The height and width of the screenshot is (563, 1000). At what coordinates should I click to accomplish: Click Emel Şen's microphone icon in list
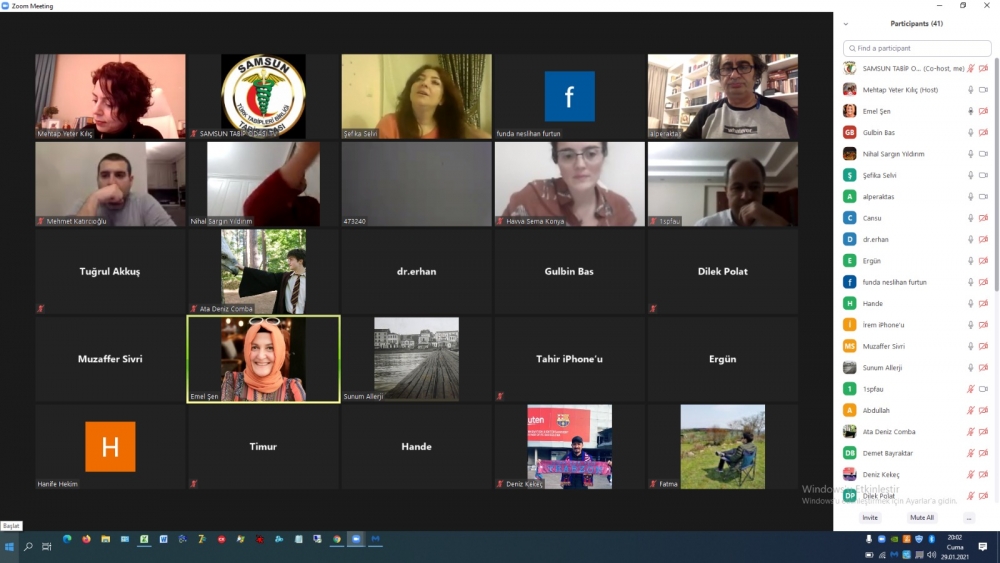[970, 111]
